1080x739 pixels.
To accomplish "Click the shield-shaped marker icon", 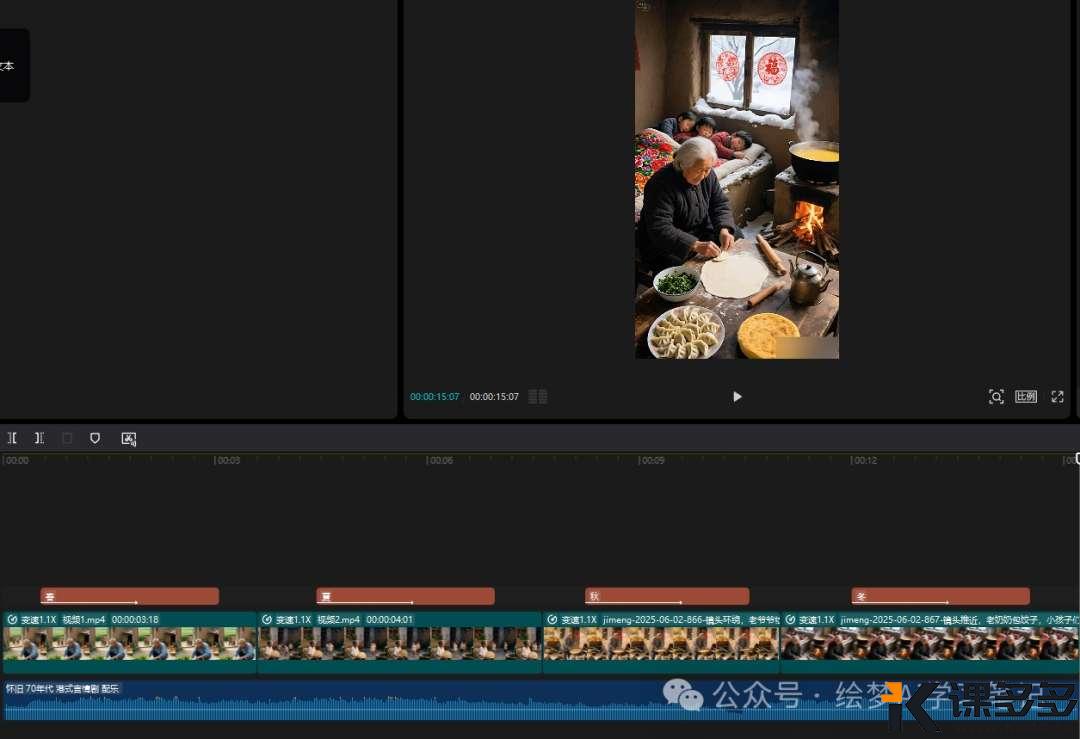I will click(95, 438).
